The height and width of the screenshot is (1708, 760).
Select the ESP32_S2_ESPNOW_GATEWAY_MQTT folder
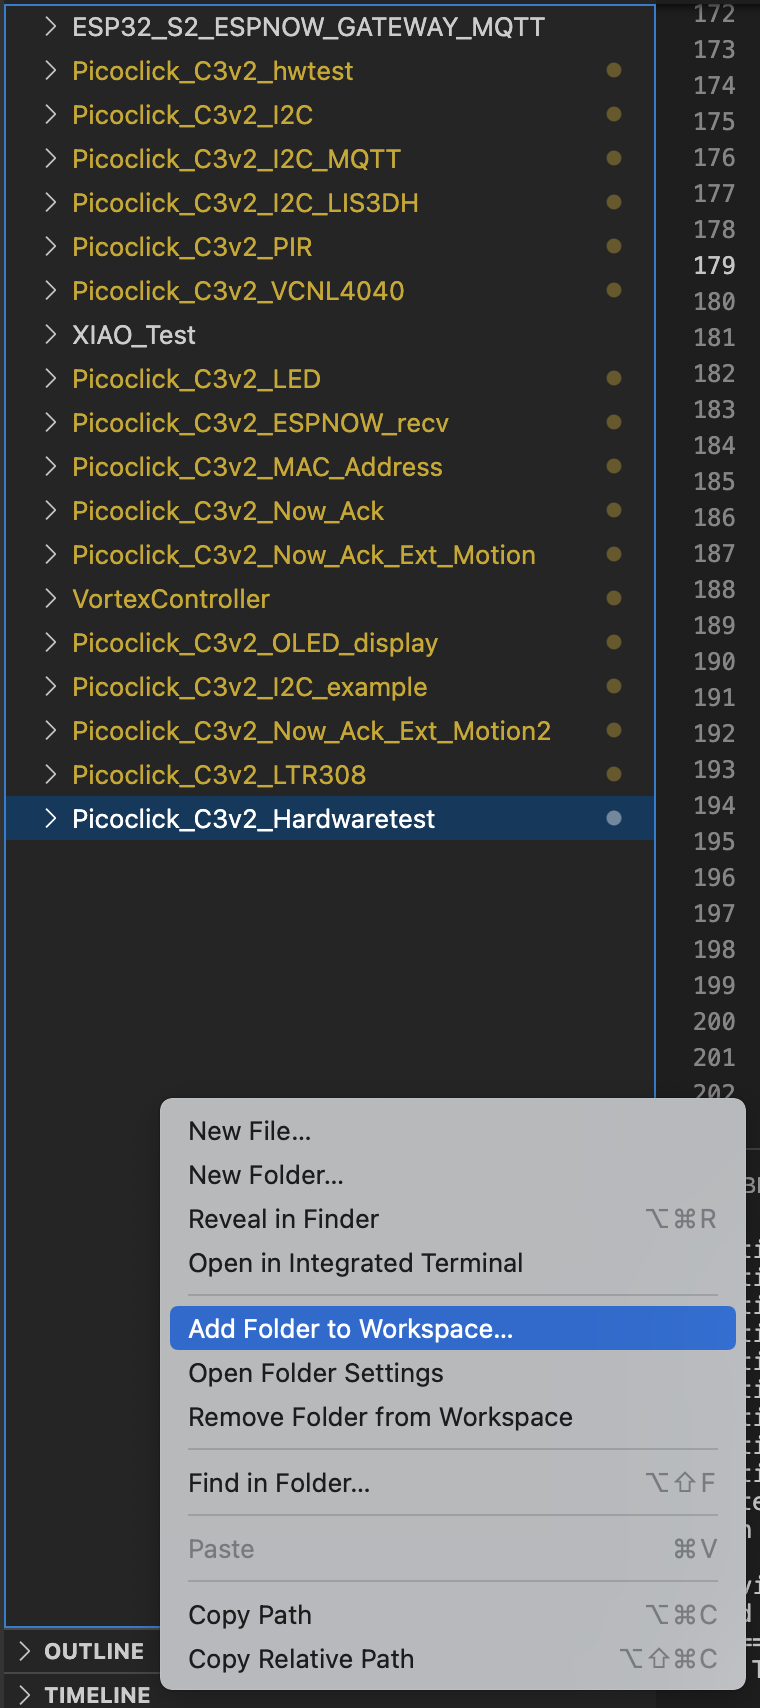coord(330,26)
